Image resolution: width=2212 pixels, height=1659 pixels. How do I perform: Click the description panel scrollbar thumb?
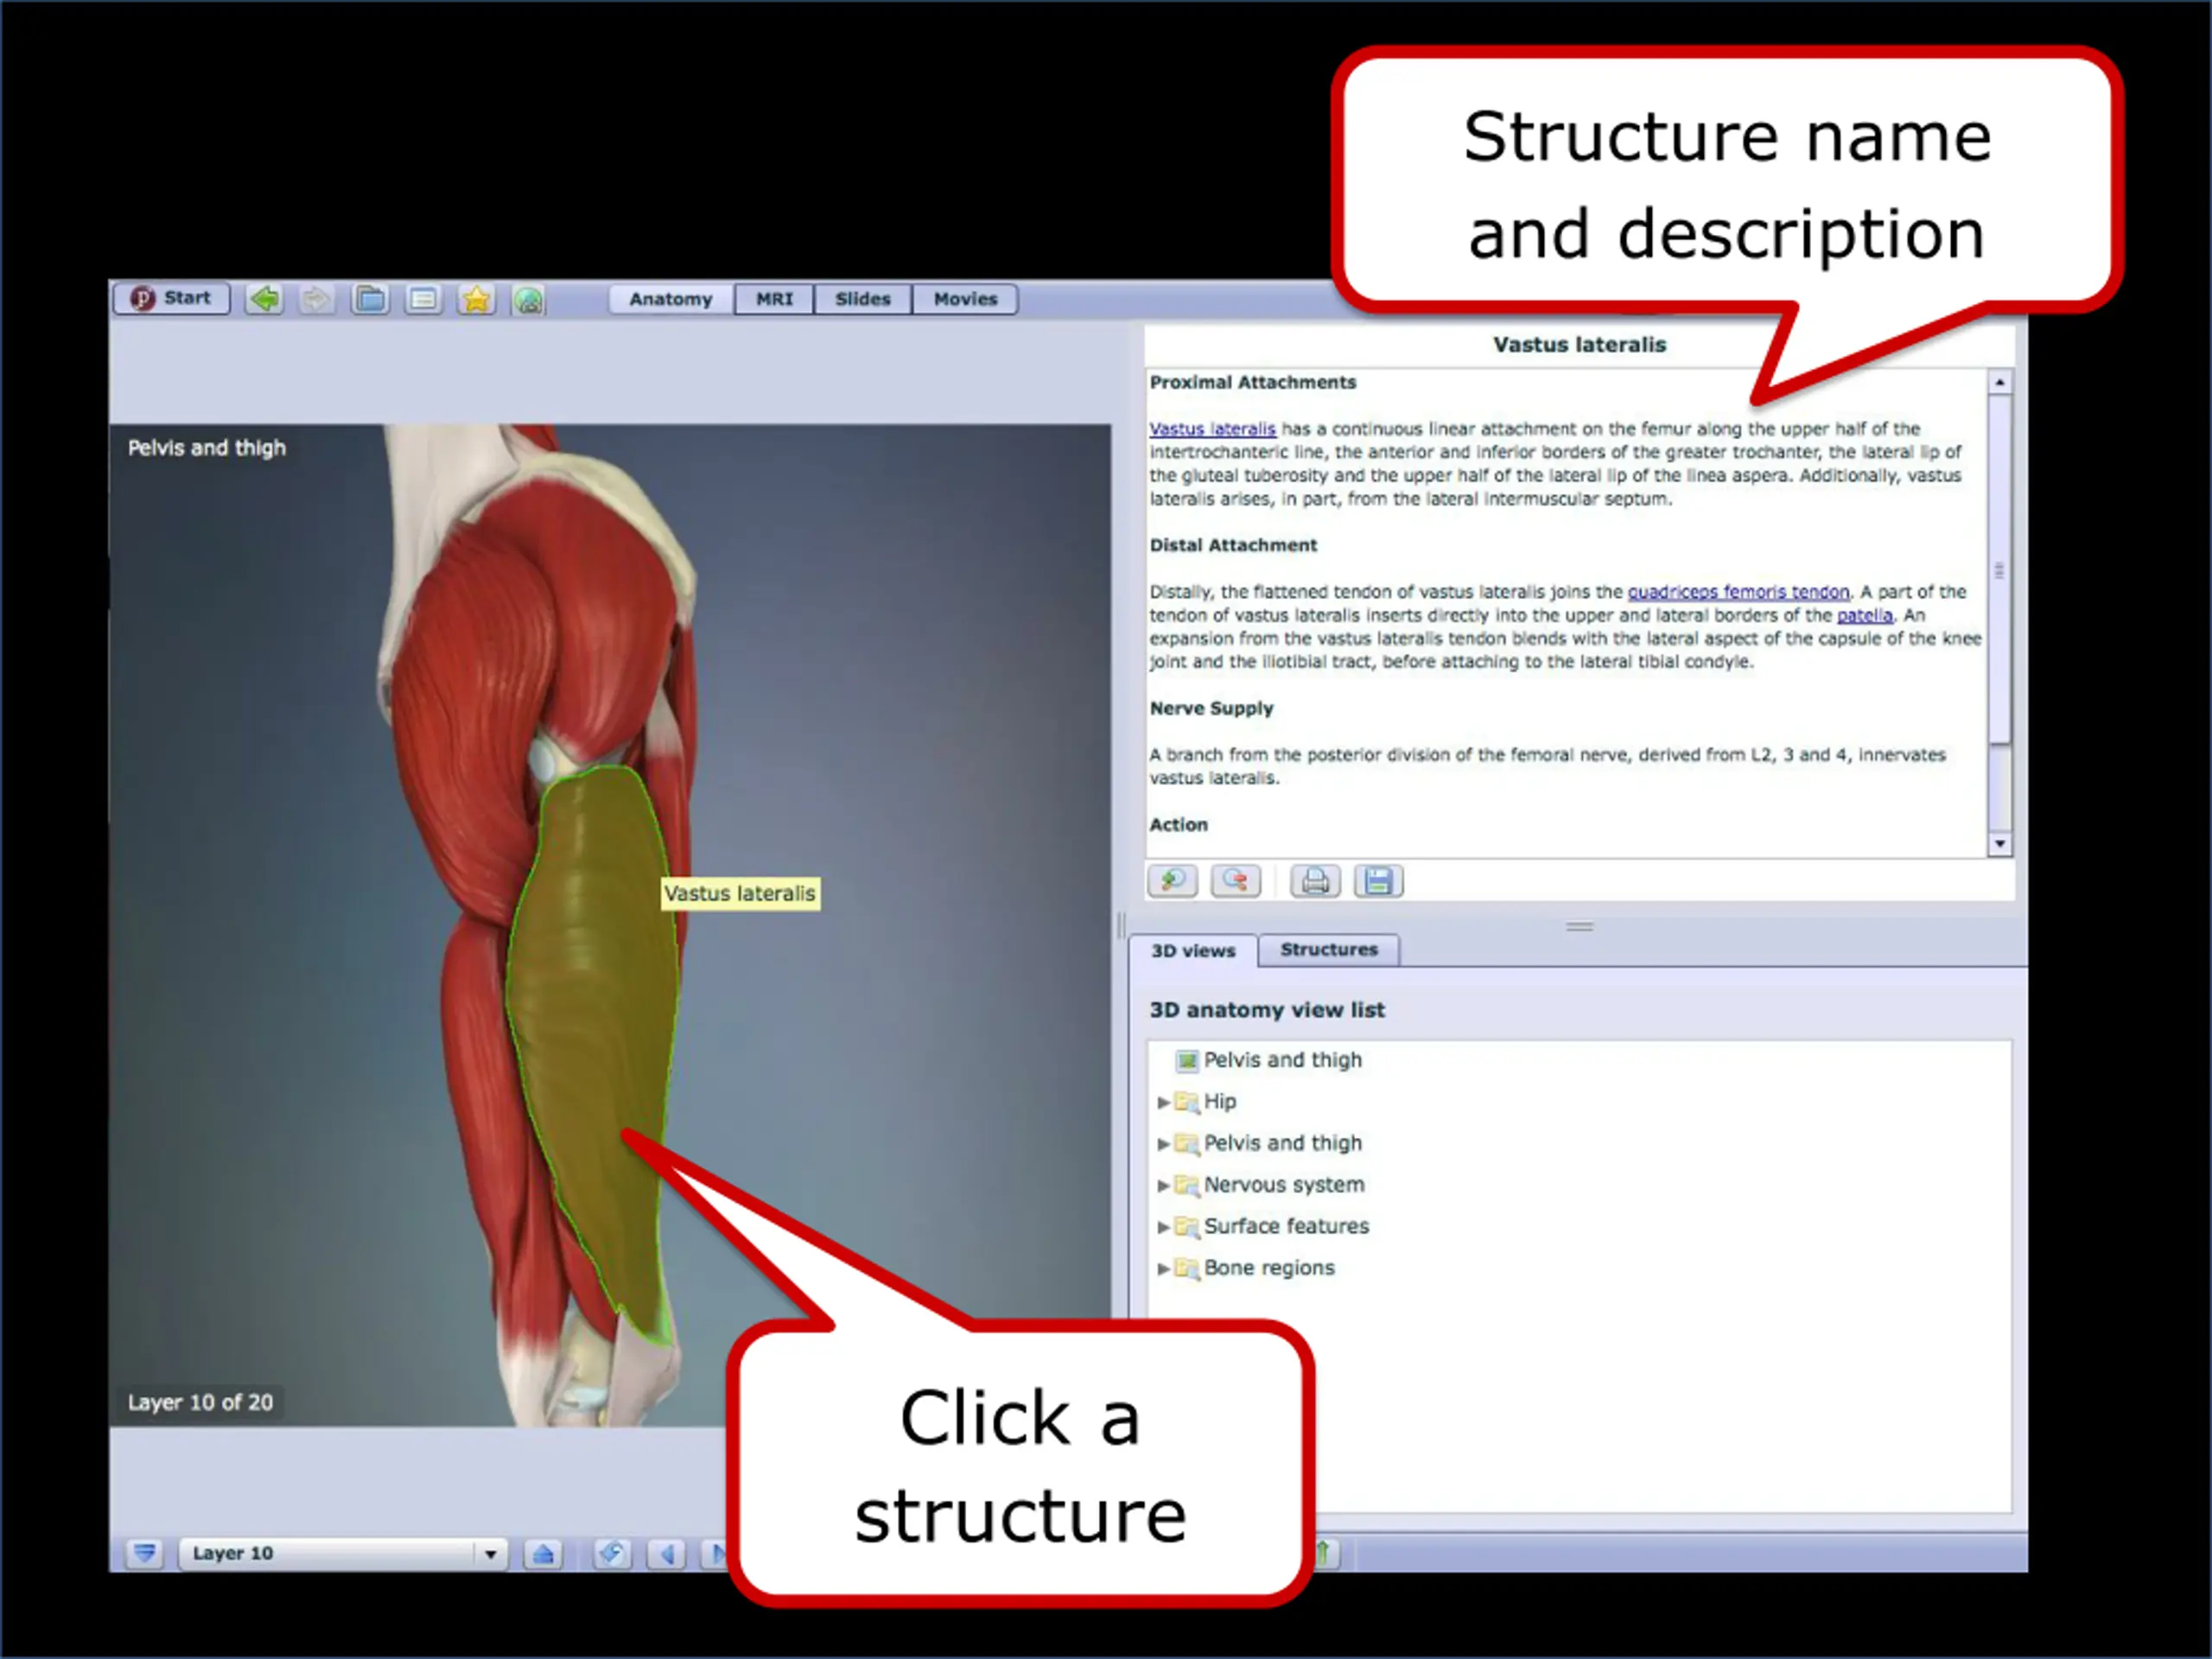point(1999,570)
